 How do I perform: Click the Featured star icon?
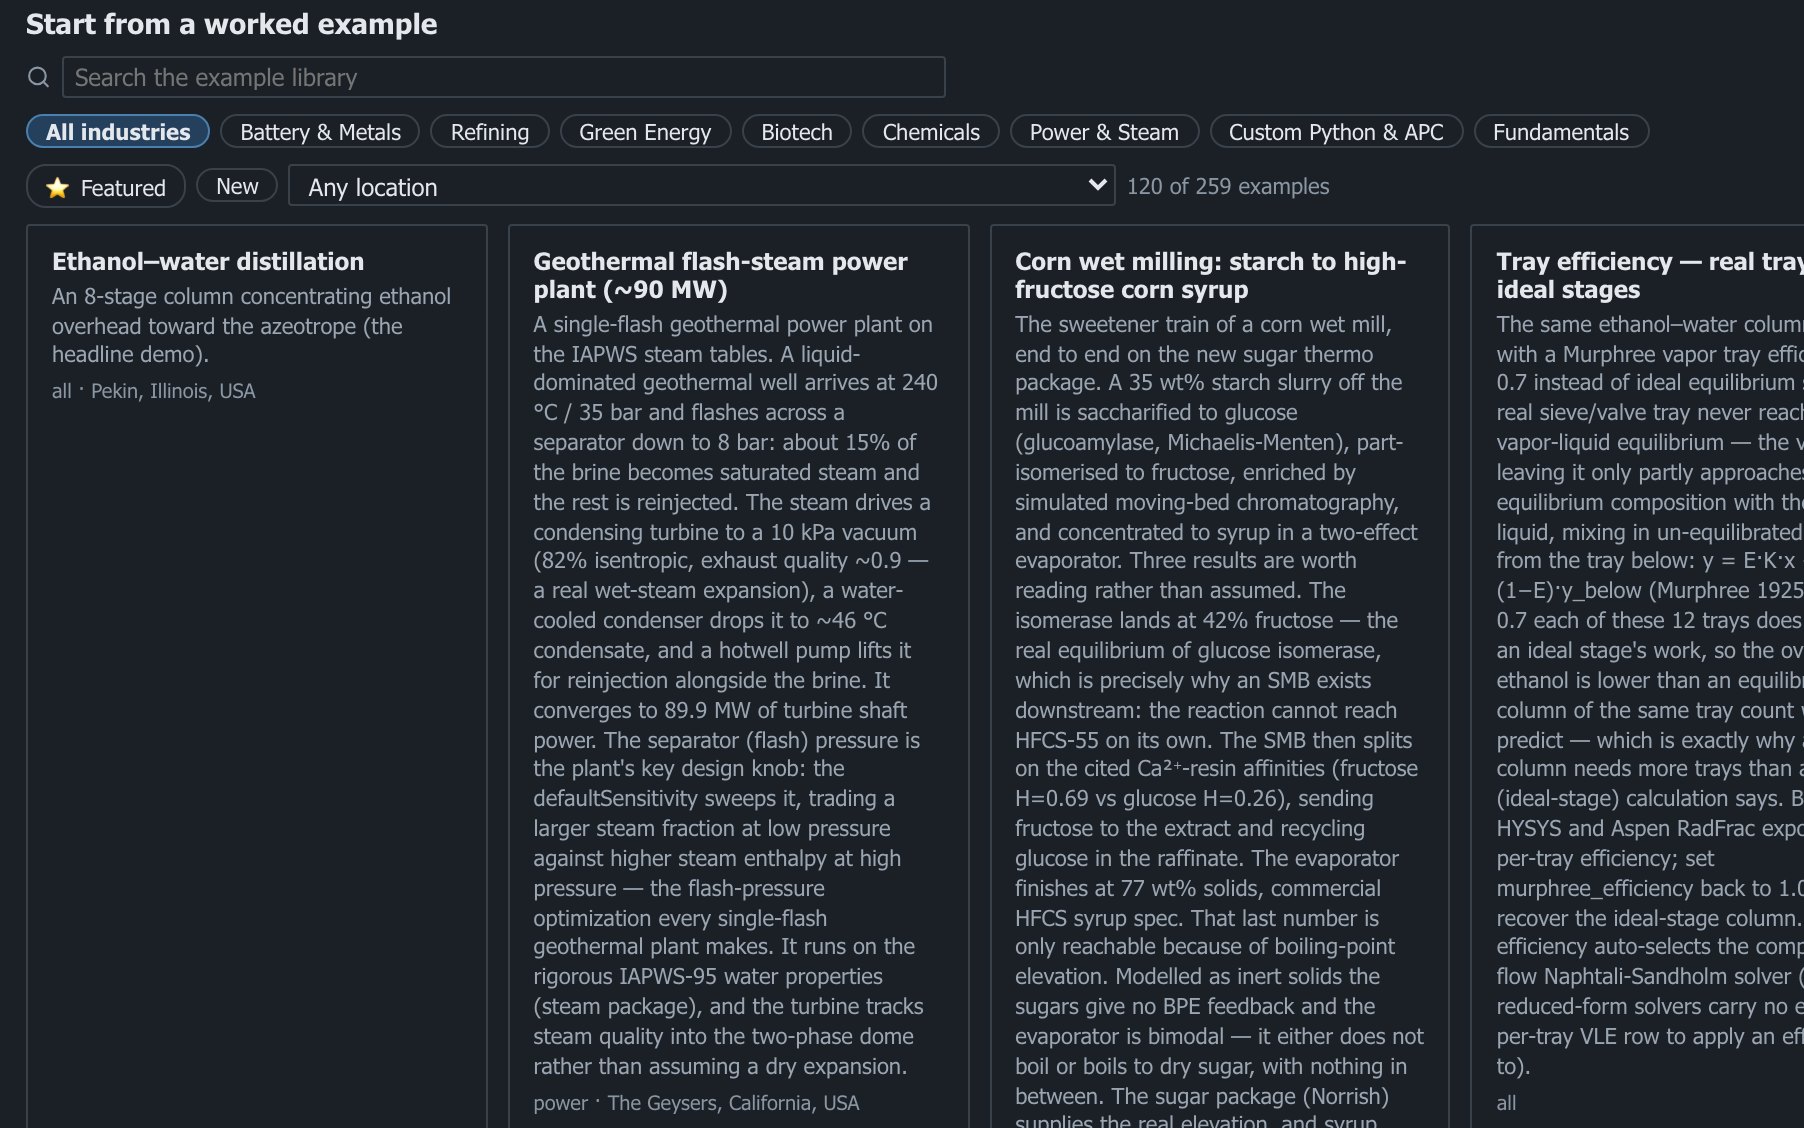pos(58,188)
